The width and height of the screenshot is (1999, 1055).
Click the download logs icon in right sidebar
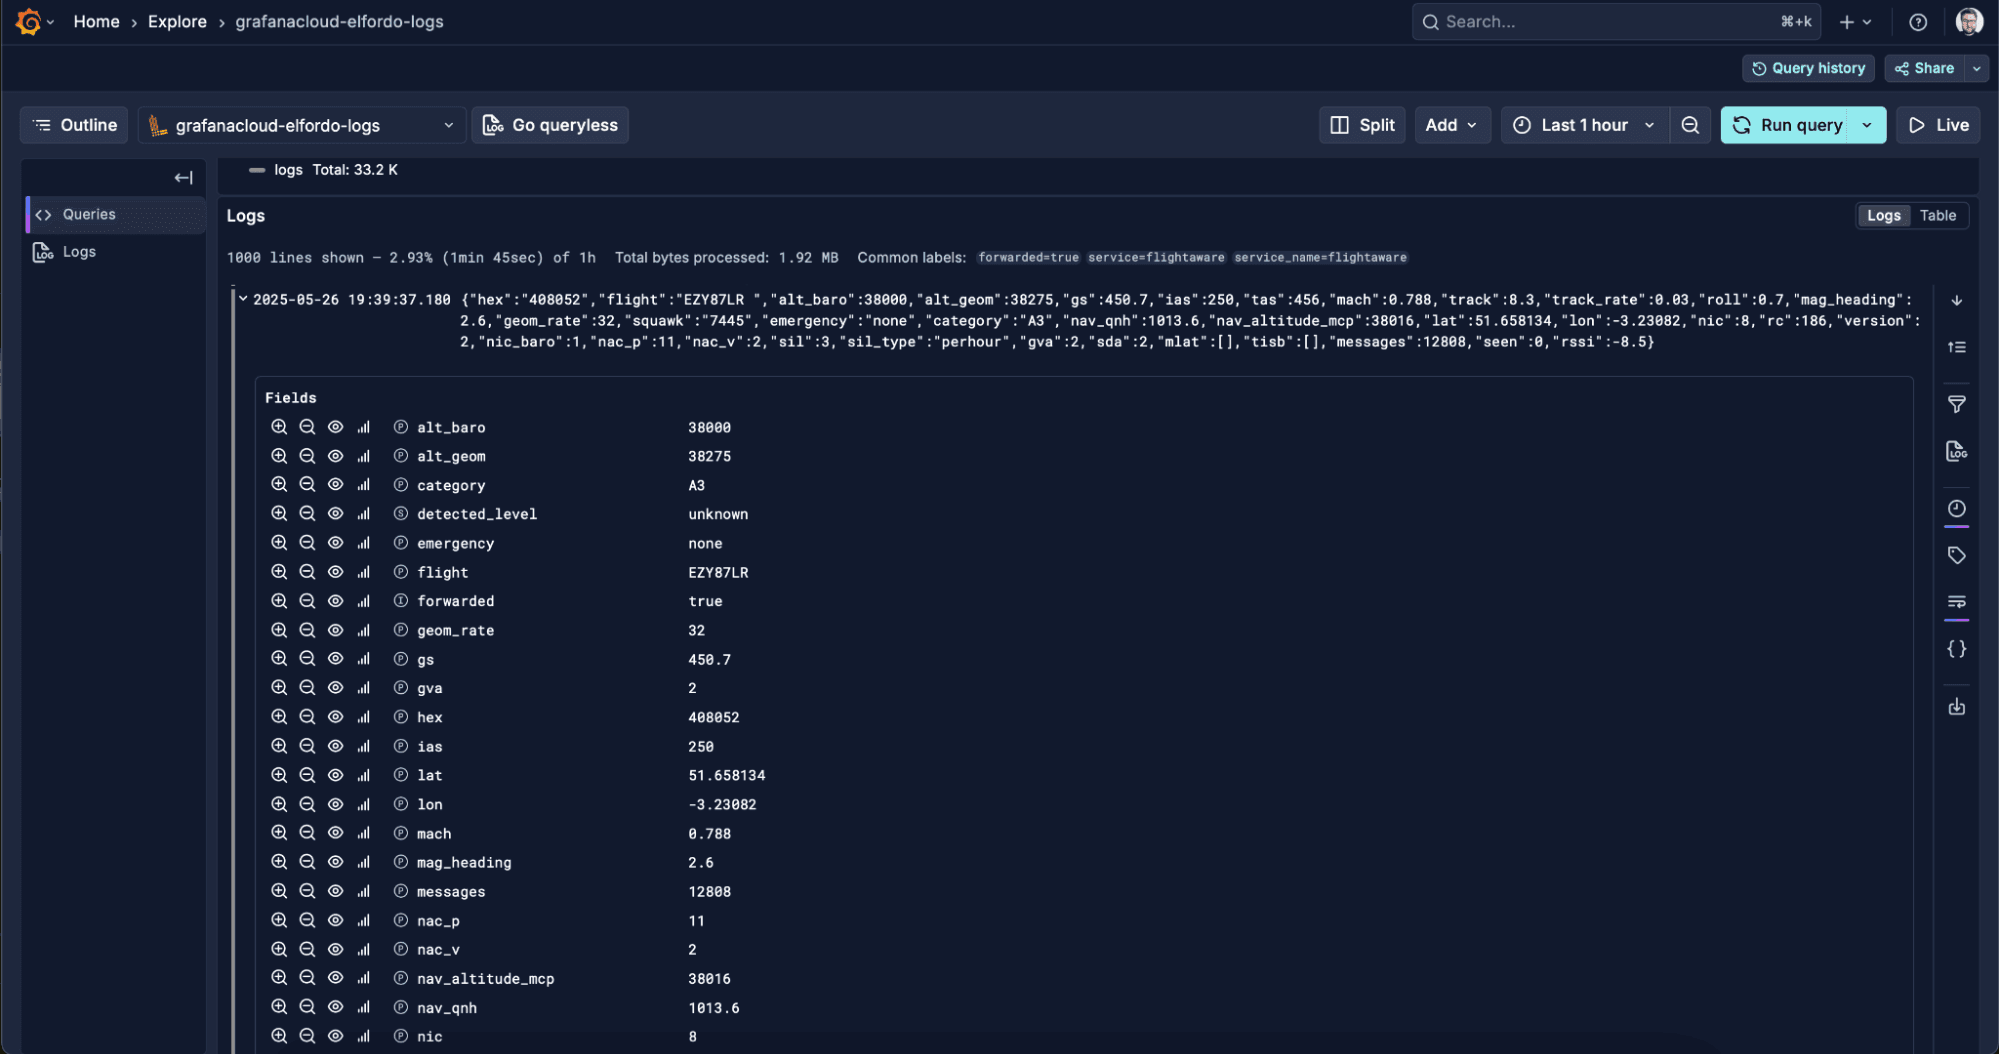point(1957,706)
